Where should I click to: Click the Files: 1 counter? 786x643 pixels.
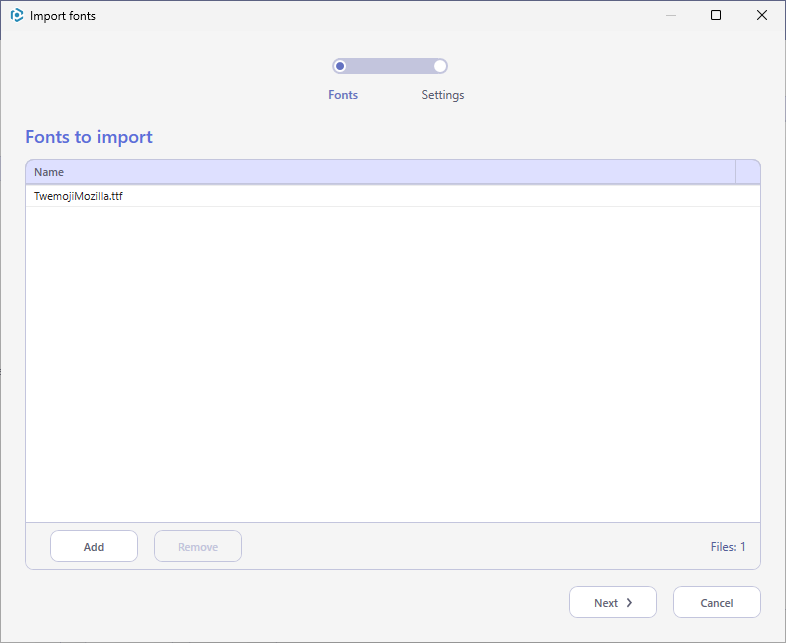[728, 547]
